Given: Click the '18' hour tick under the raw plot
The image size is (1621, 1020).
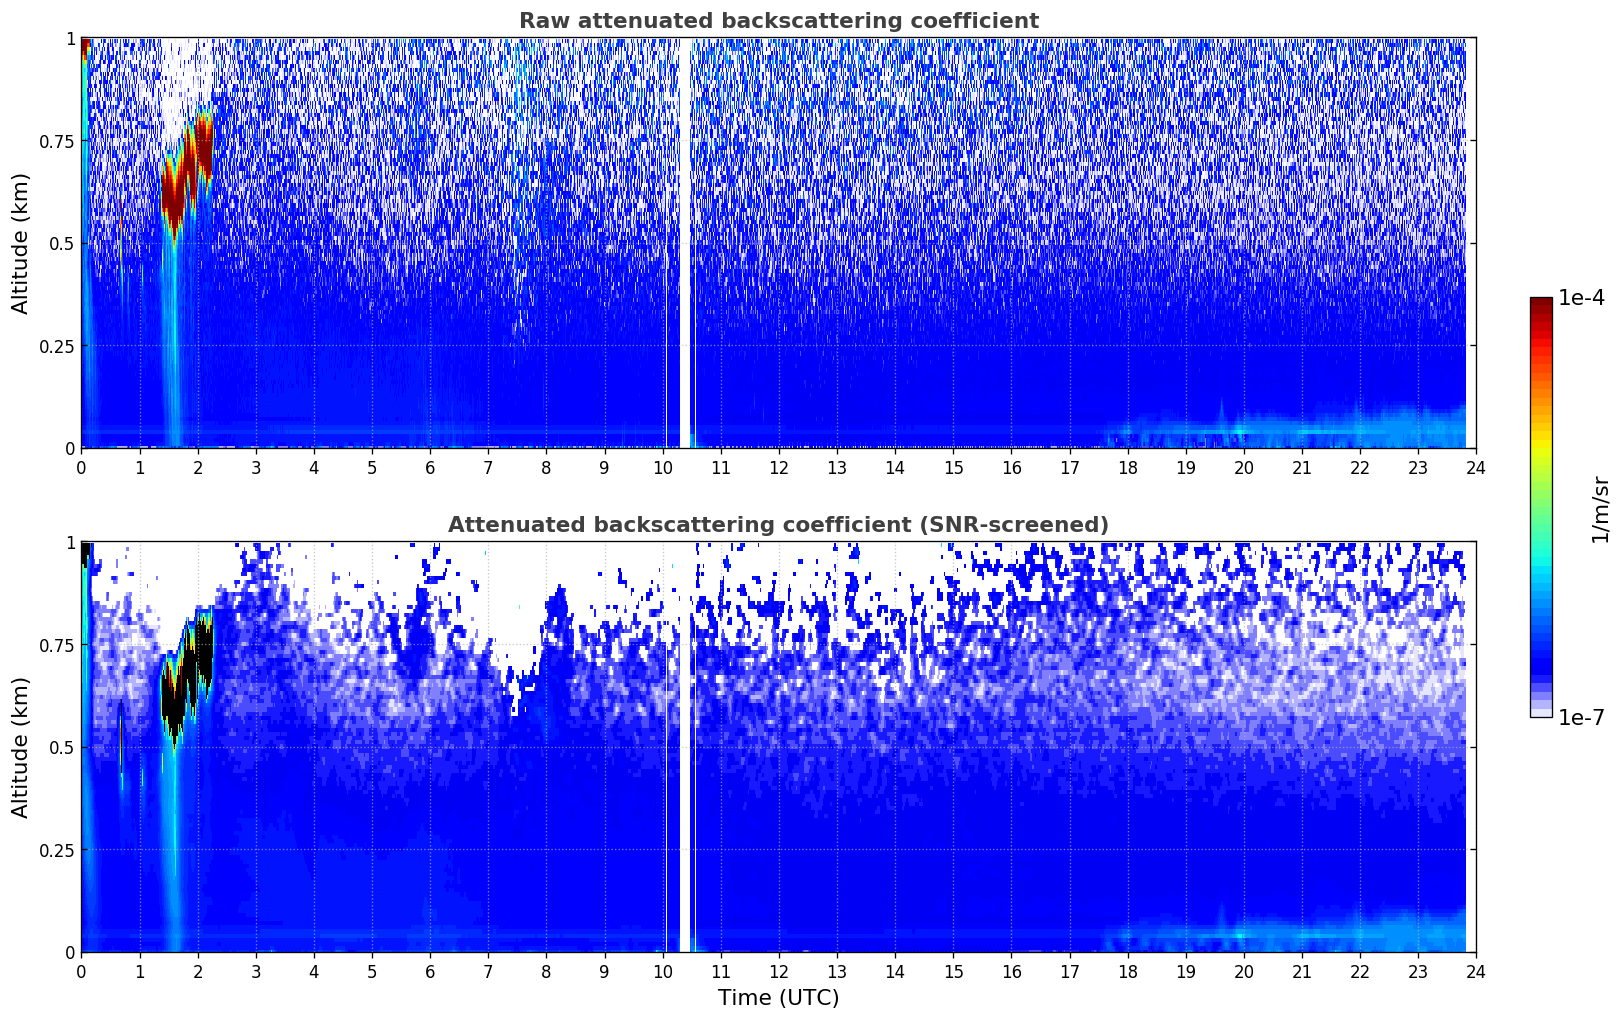Looking at the screenshot, I should (1127, 467).
